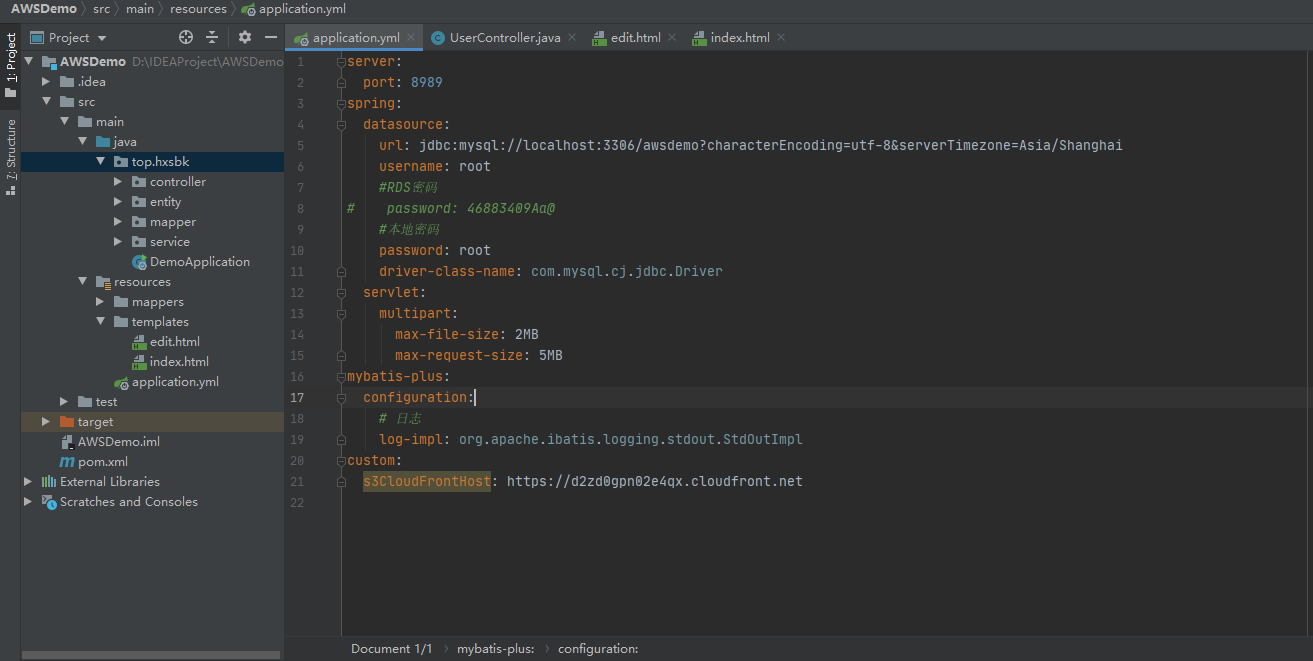Click mybatis-plus: in the bottom breadcrumb
1313x661 pixels.
point(496,649)
